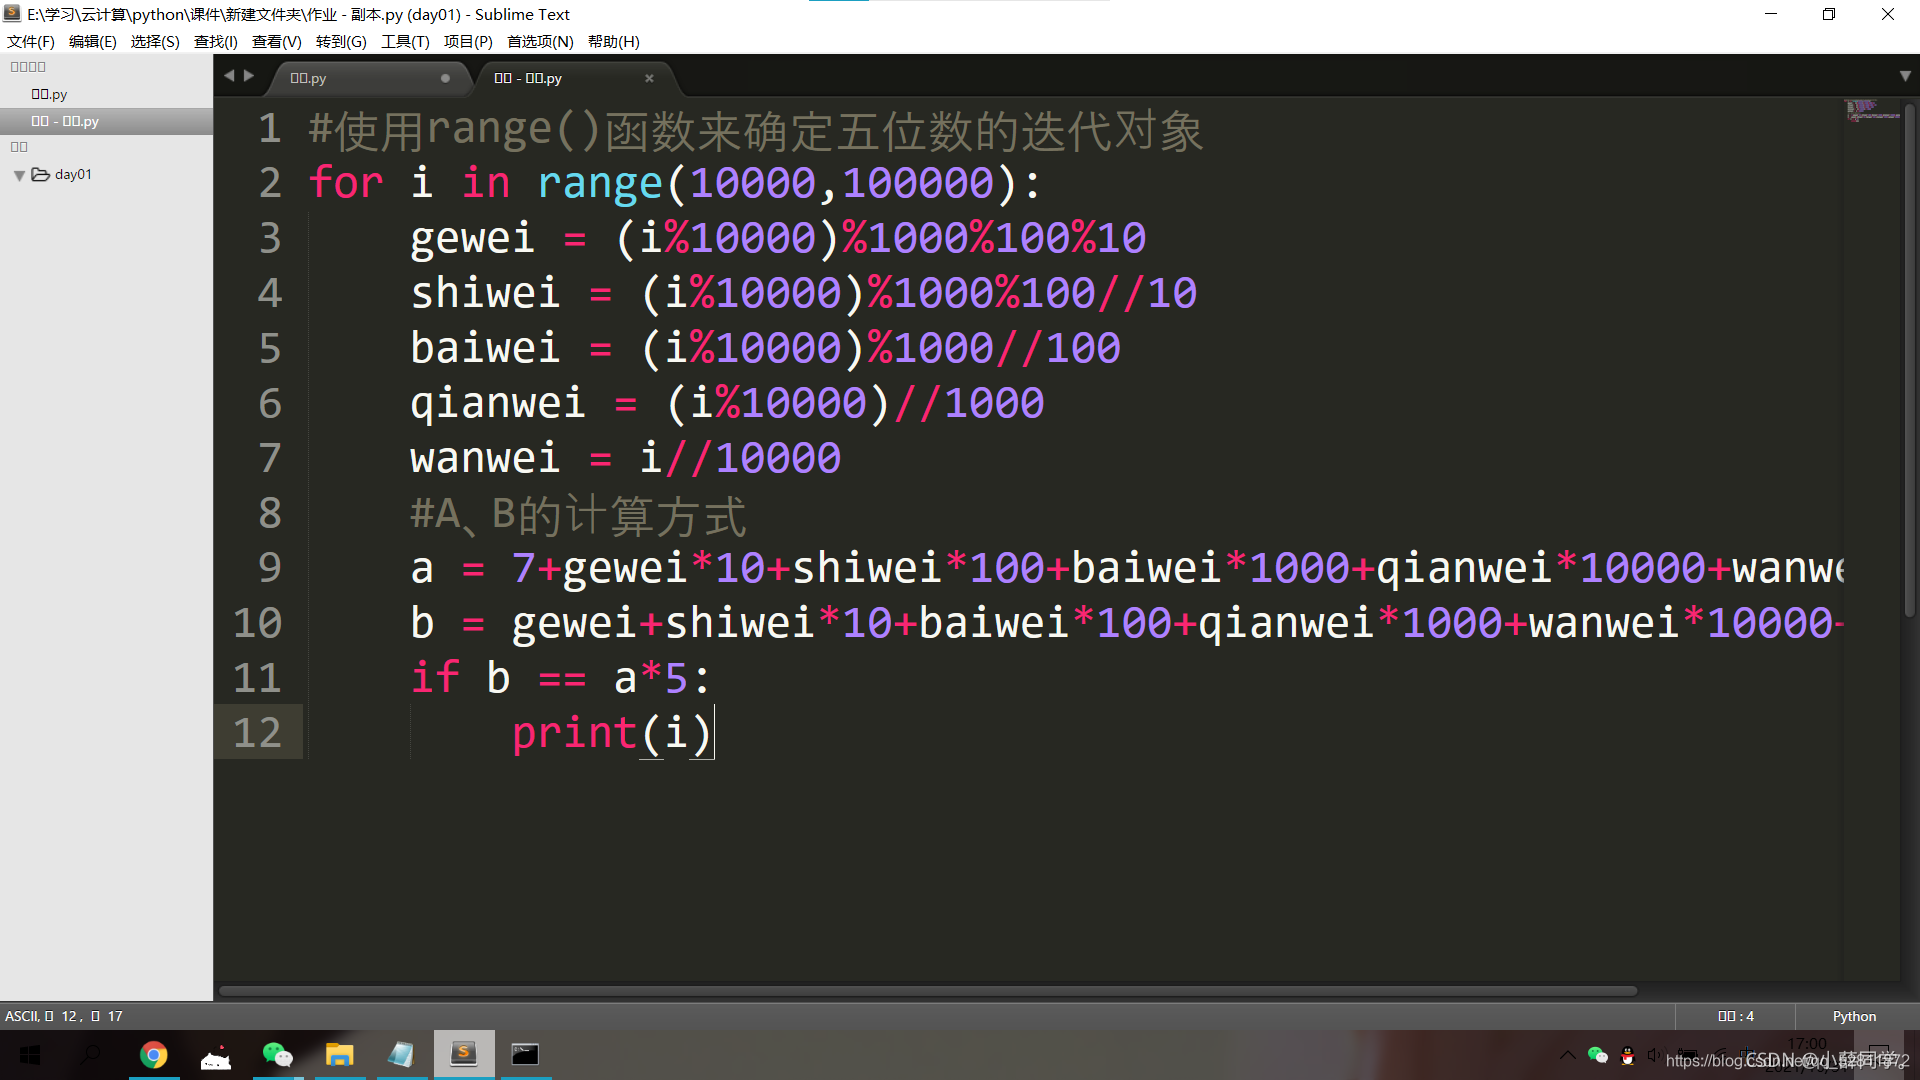Open the 查看(V) menu

276,41
